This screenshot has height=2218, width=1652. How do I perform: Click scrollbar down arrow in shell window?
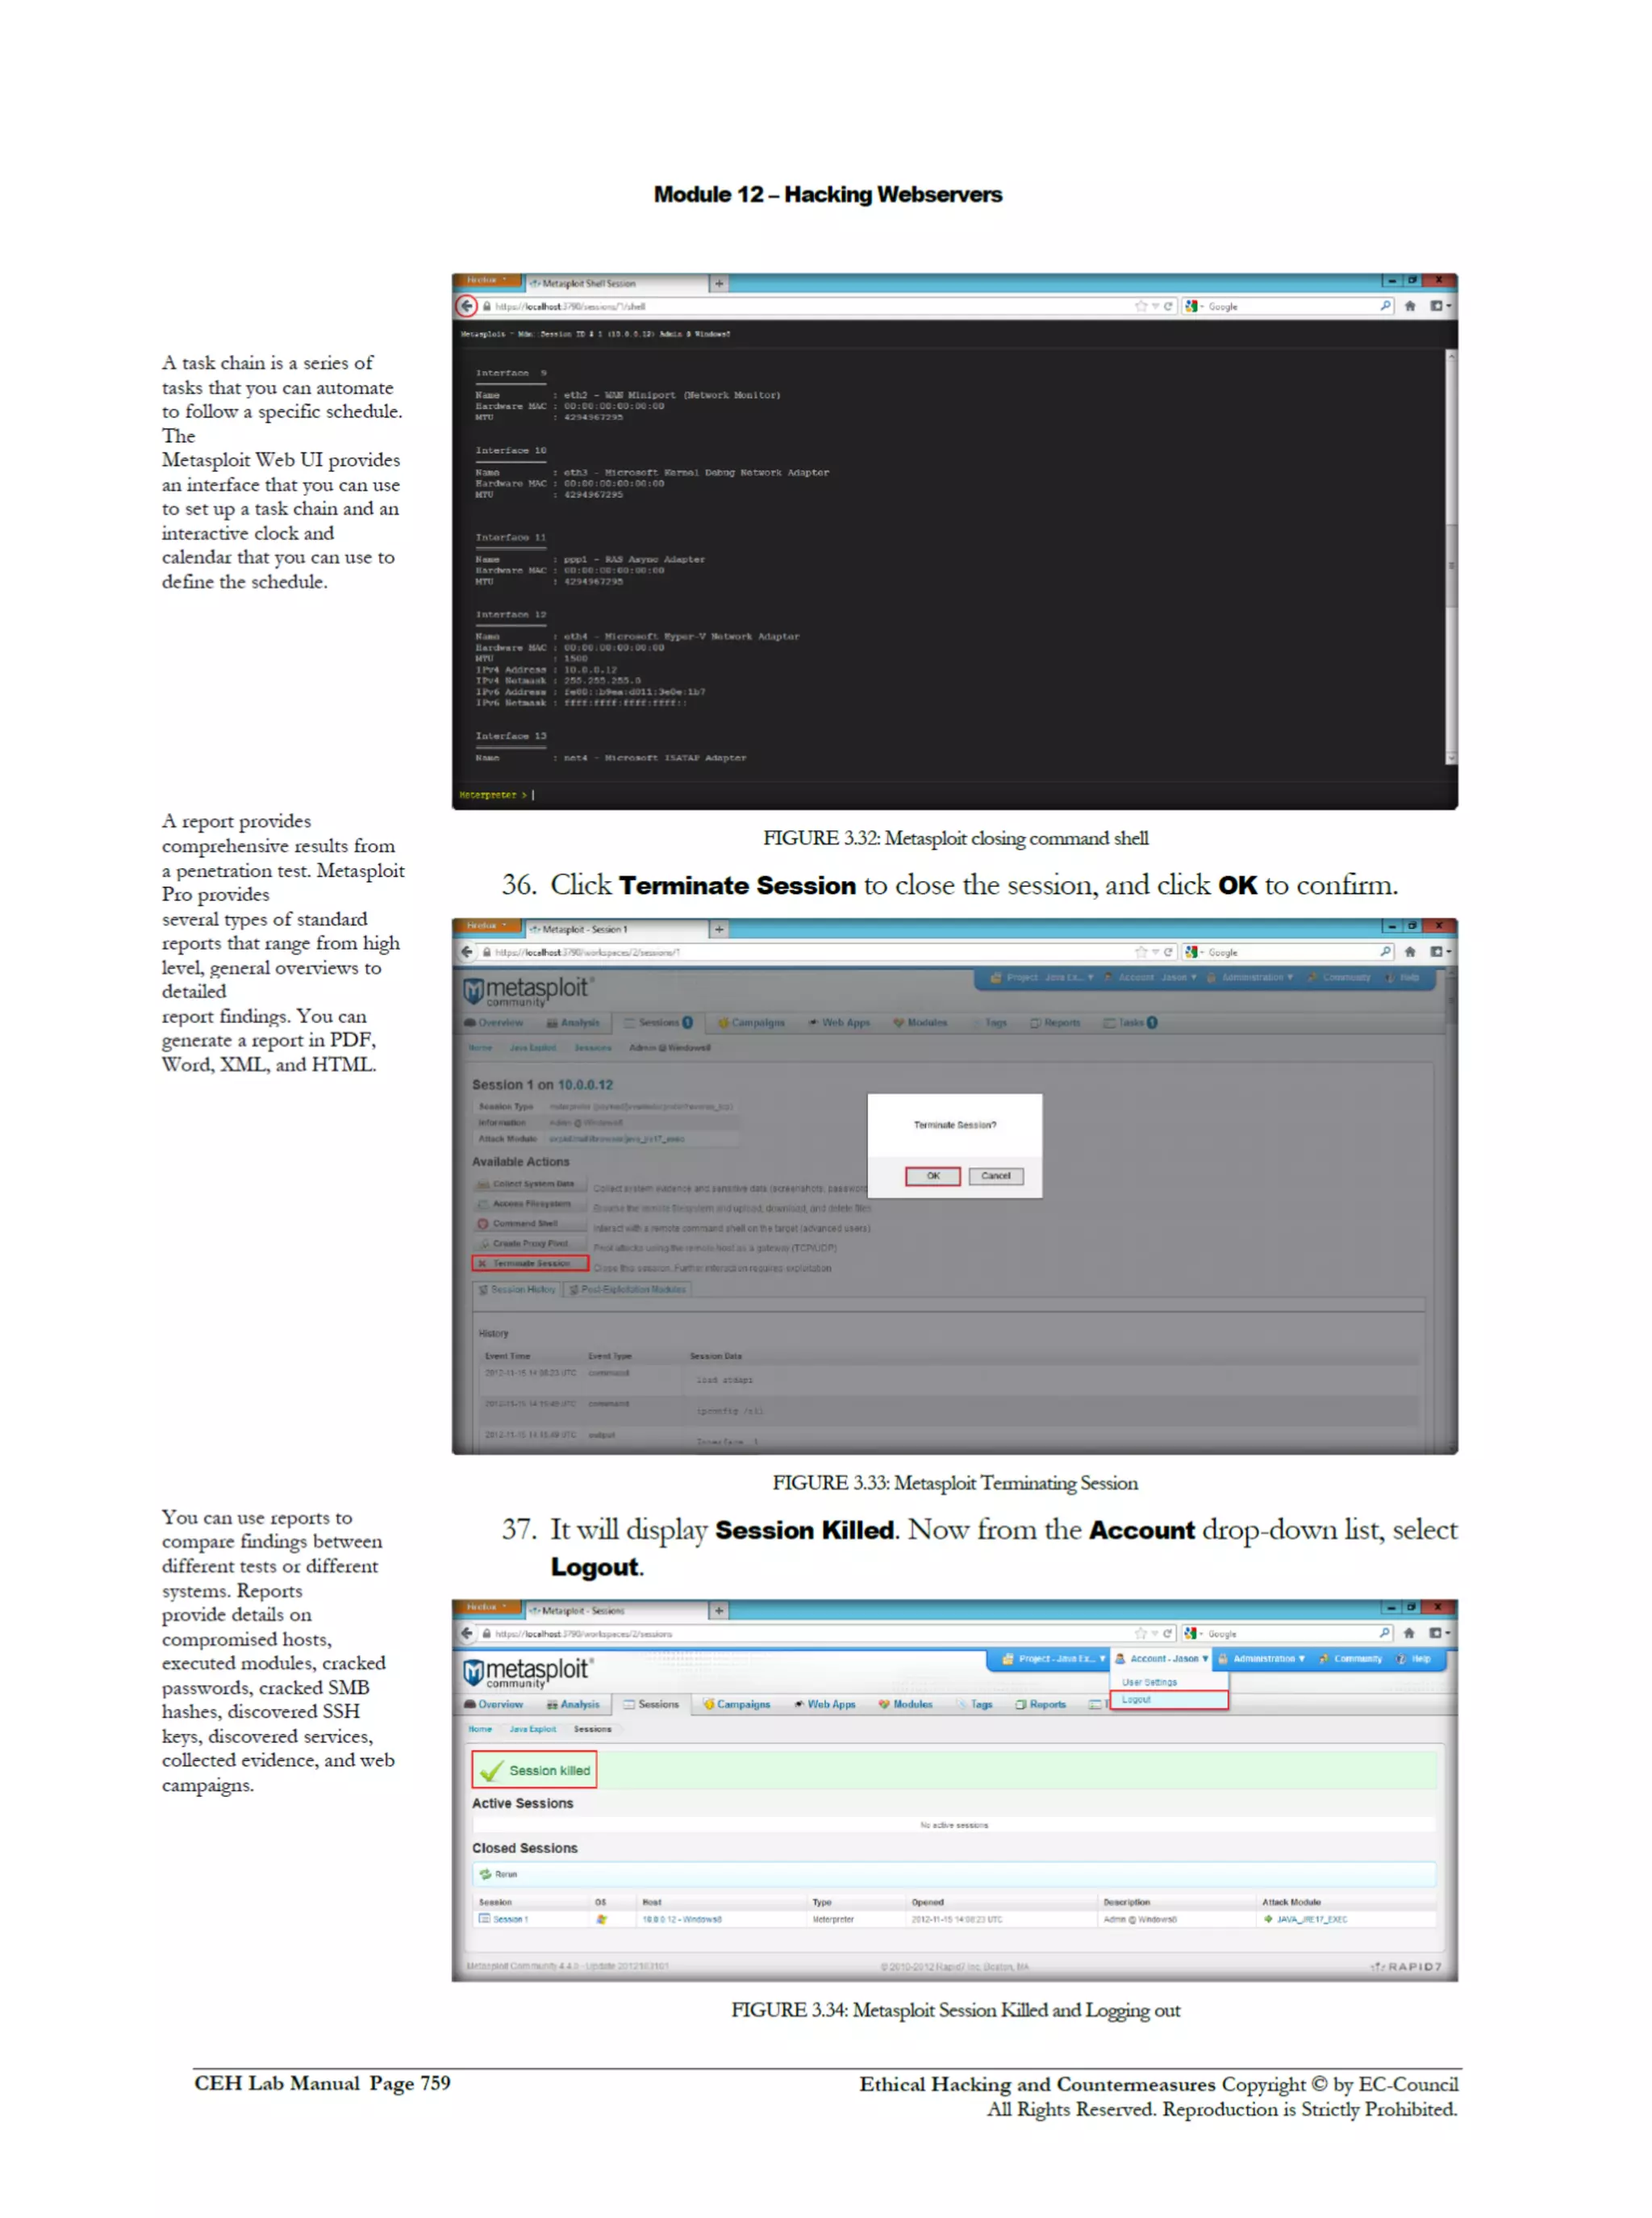click(1450, 758)
